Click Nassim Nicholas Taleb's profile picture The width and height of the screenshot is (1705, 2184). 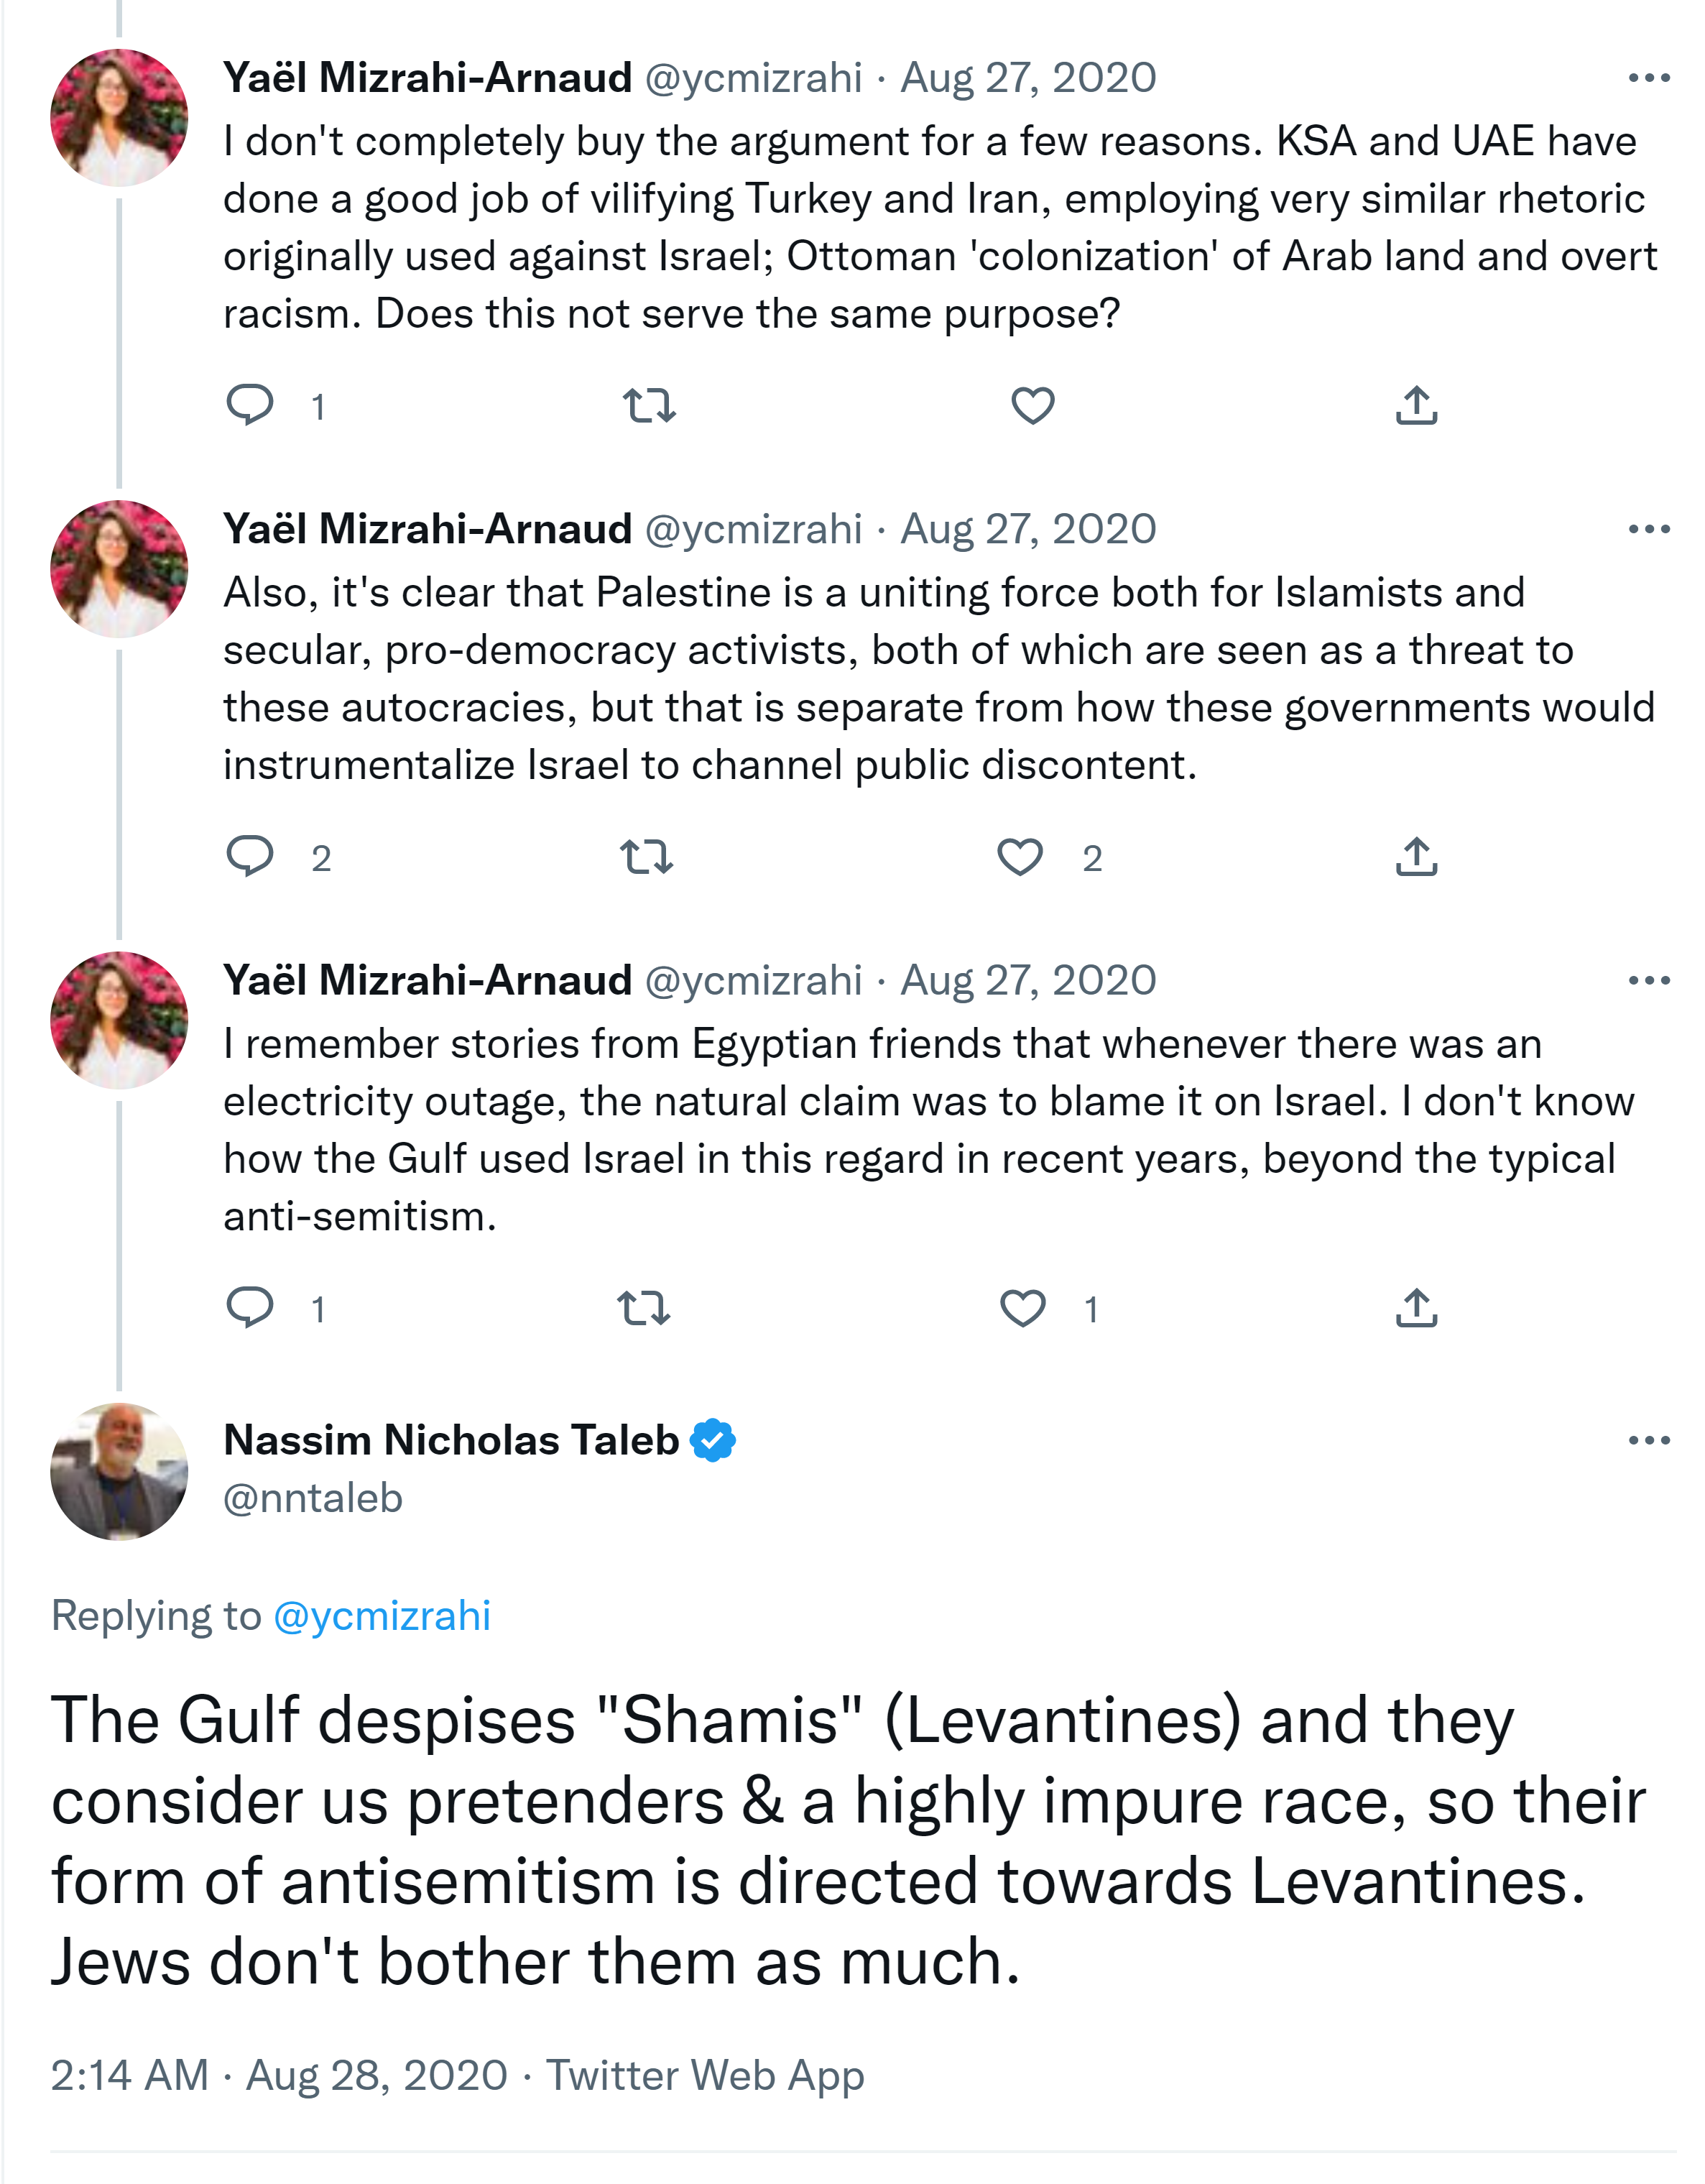pos(119,1471)
